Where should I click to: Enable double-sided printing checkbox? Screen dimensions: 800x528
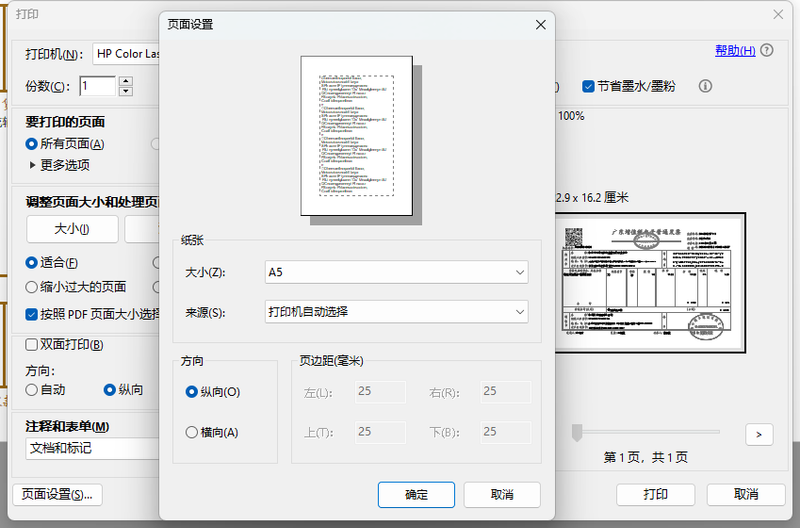[32, 345]
